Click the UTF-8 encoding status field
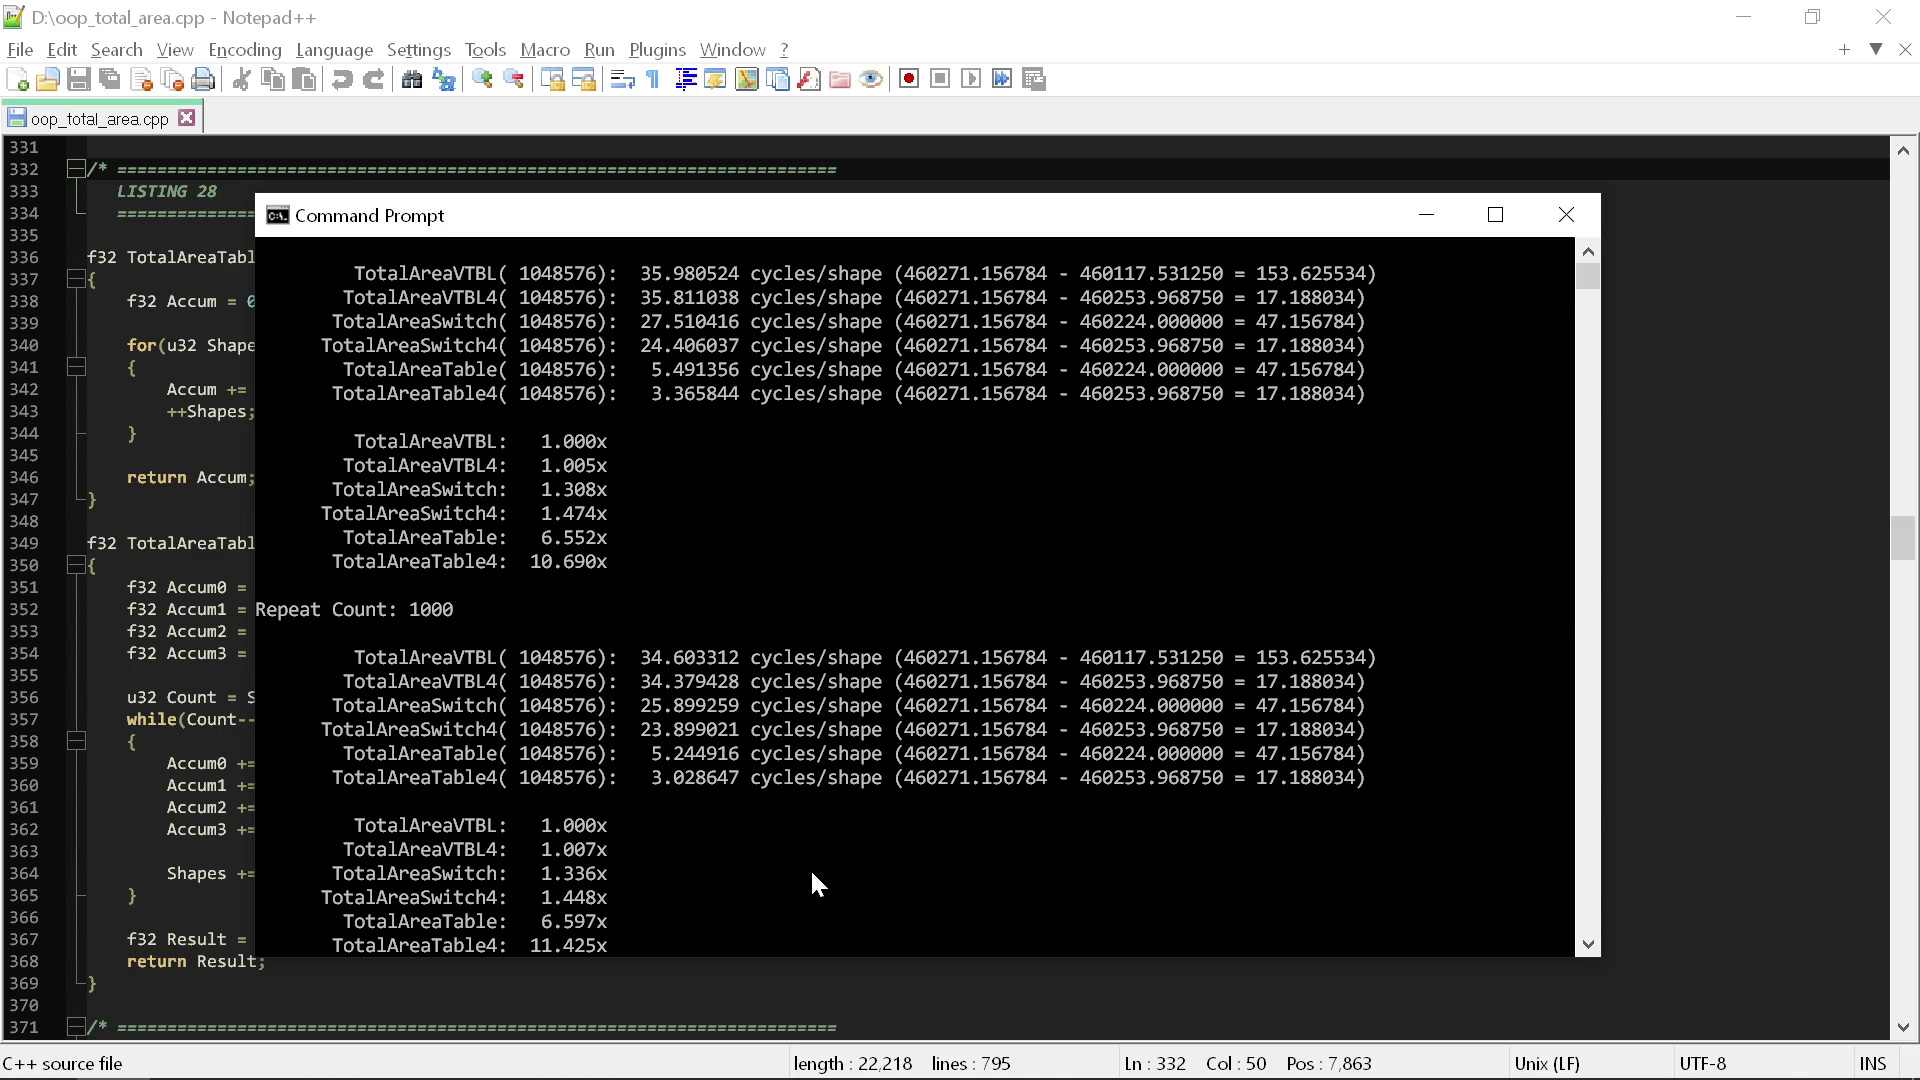The width and height of the screenshot is (1920, 1080). pos(1702,1063)
